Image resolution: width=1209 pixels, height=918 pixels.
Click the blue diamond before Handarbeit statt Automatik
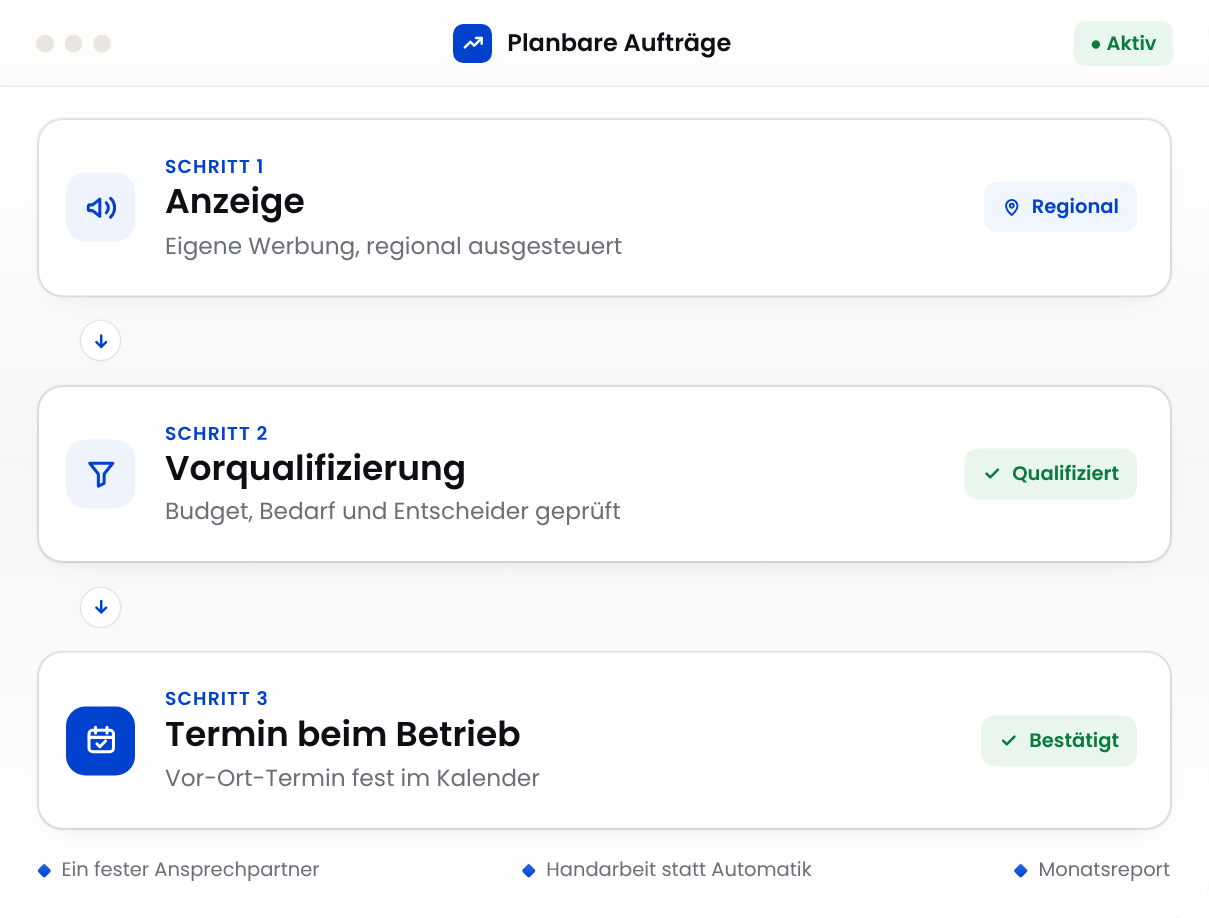(x=529, y=871)
